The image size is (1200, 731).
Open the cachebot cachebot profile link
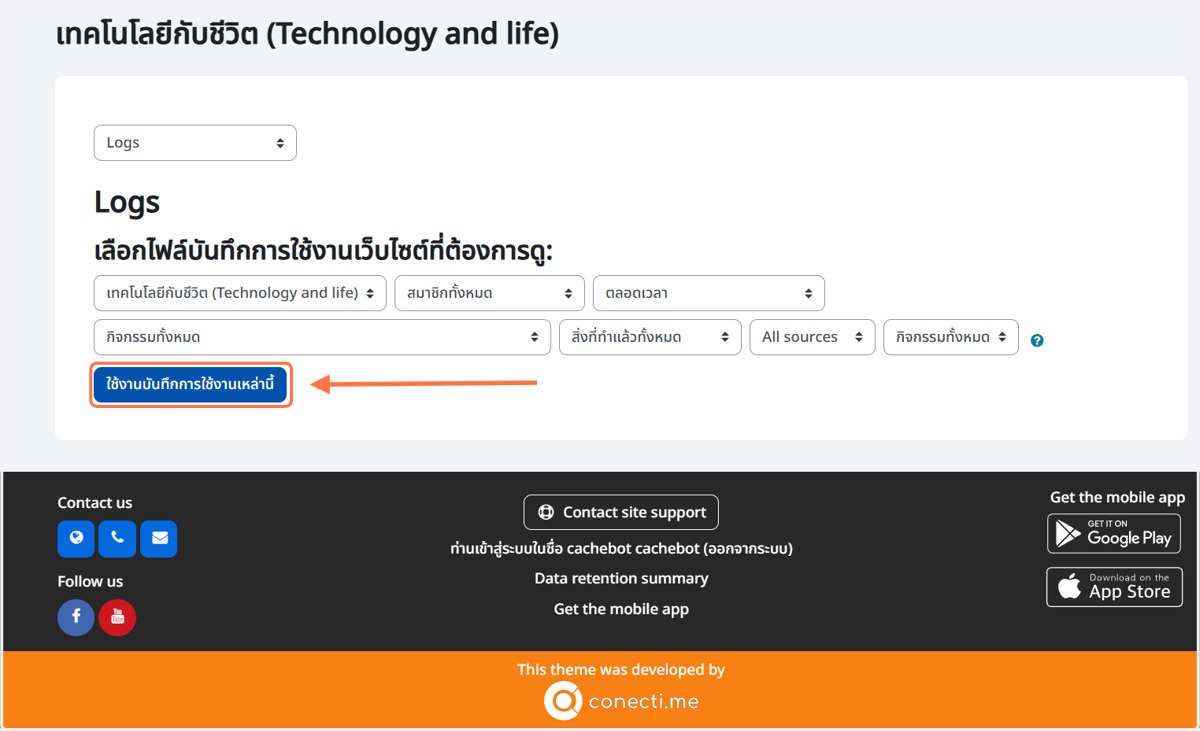tap(633, 548)
